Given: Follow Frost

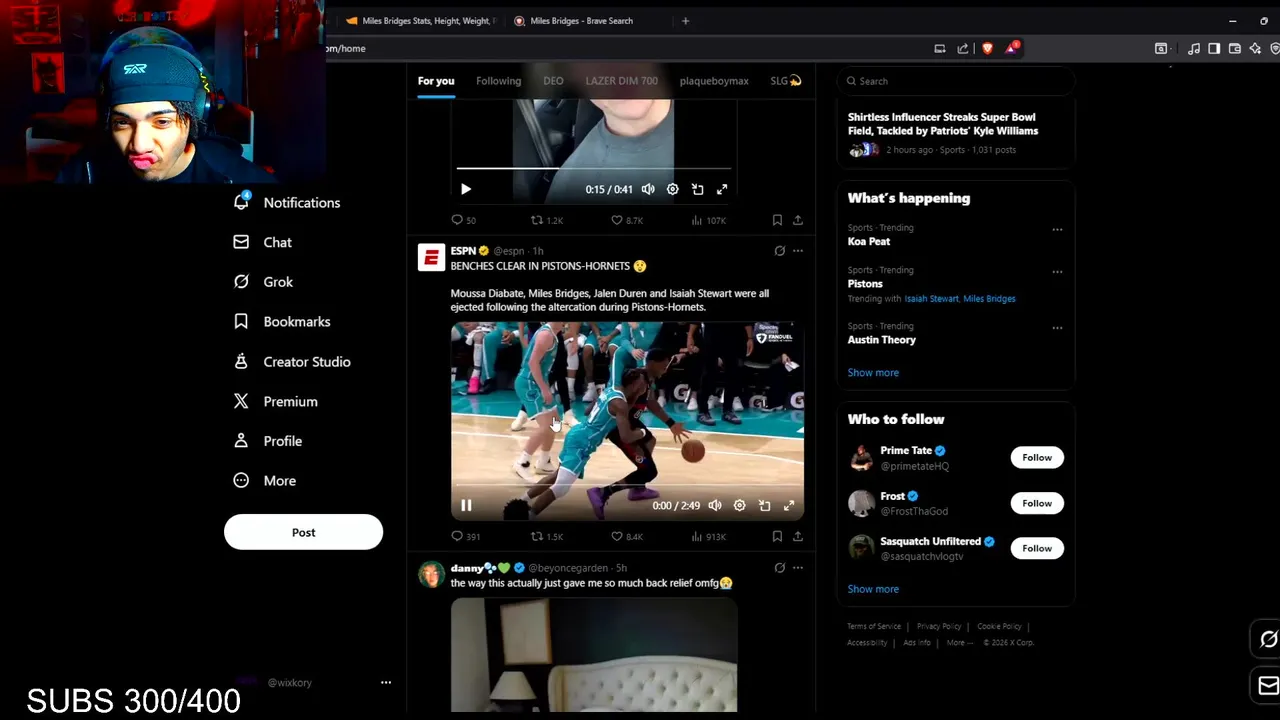Looking at the screenshot, I should tap(1037, 503).
